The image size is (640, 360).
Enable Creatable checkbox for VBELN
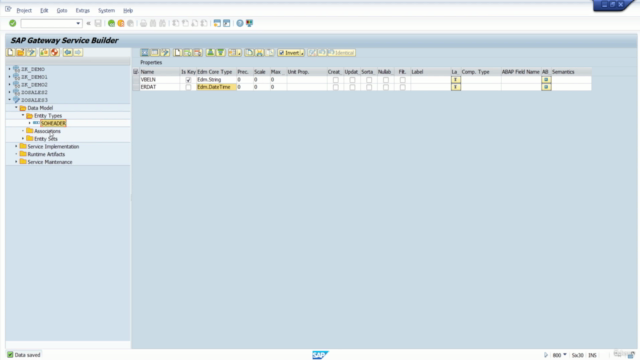(x=336, y=80)
